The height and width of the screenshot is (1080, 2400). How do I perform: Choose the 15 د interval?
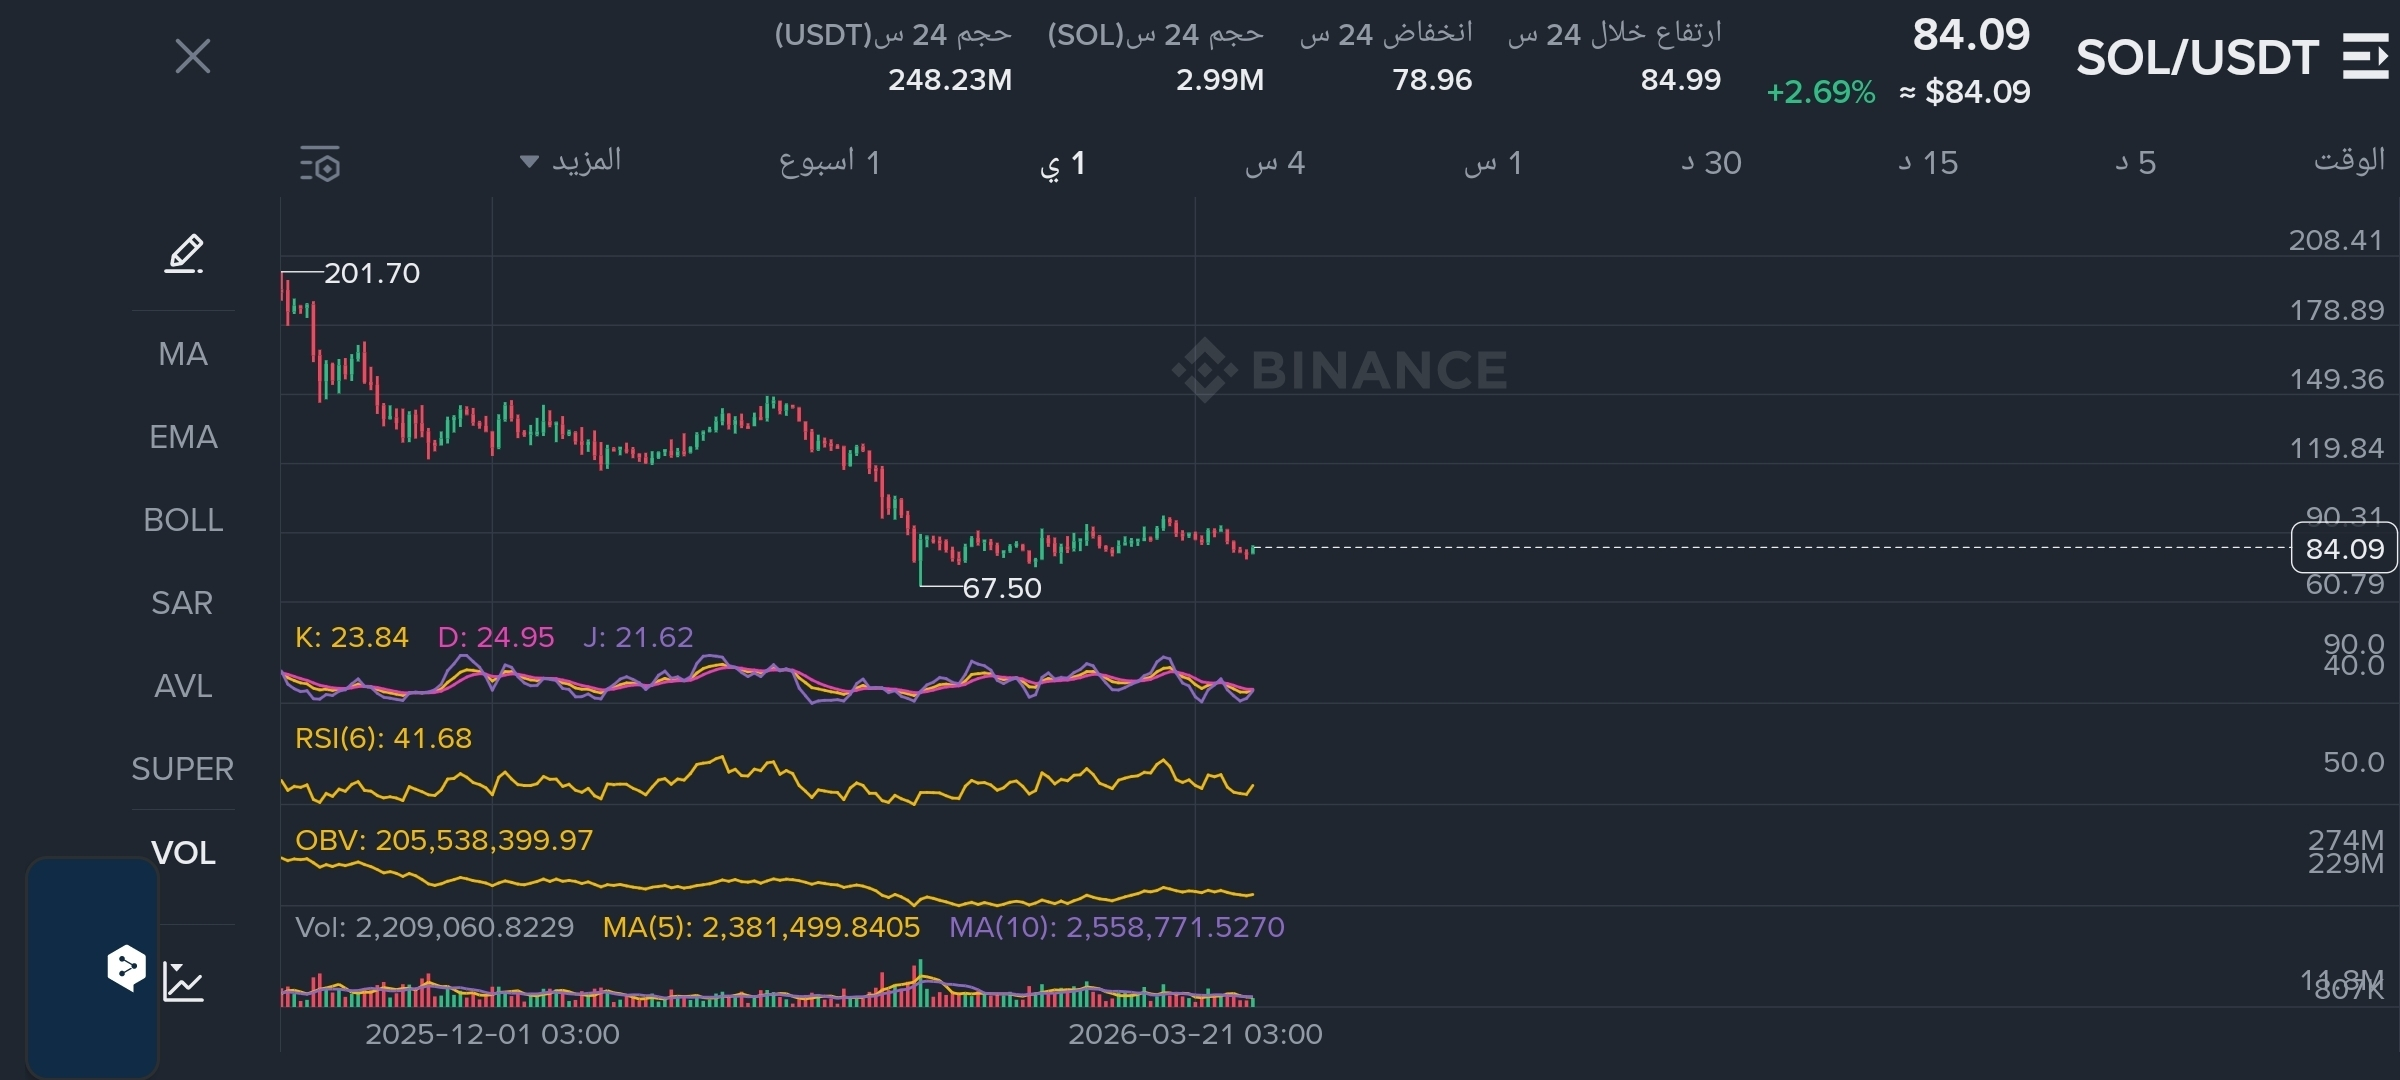coord(1927,162)
